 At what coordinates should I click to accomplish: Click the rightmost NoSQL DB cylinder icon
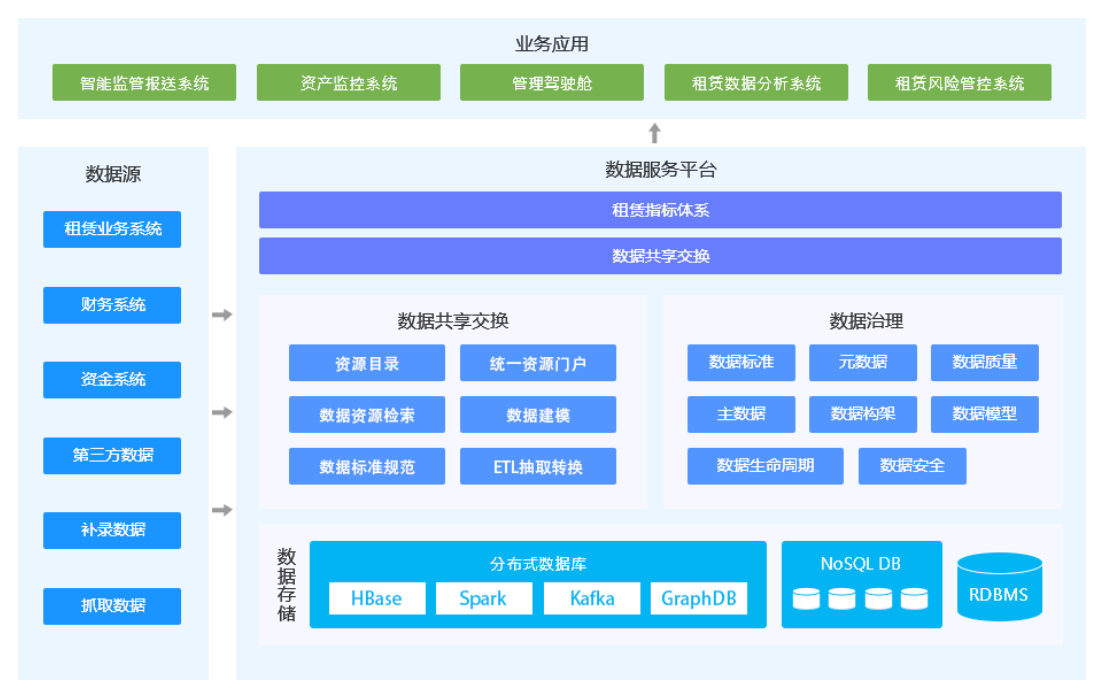[x=913, y=598]
